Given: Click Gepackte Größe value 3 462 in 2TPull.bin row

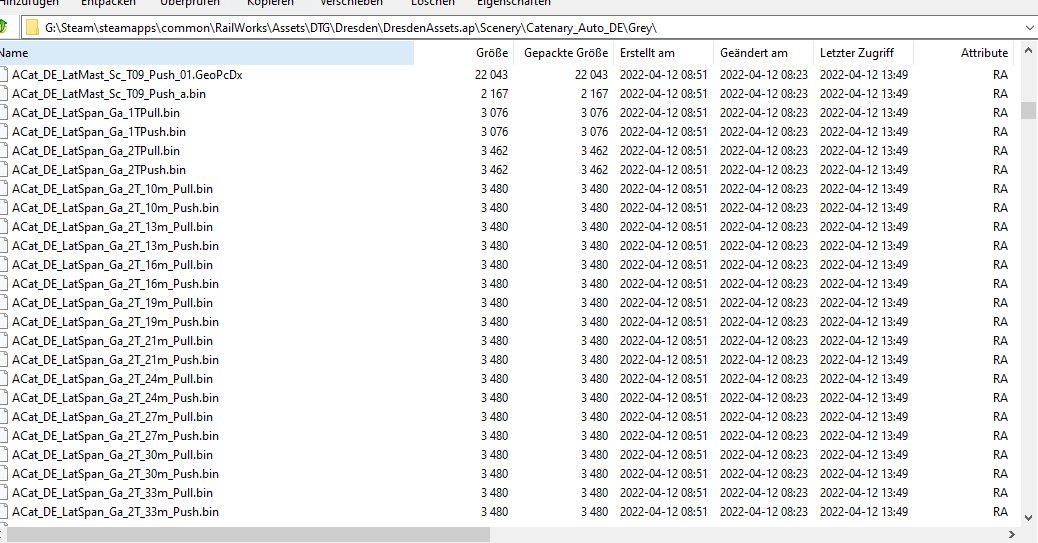Looking at the screenshot, I should coord(594,151).
